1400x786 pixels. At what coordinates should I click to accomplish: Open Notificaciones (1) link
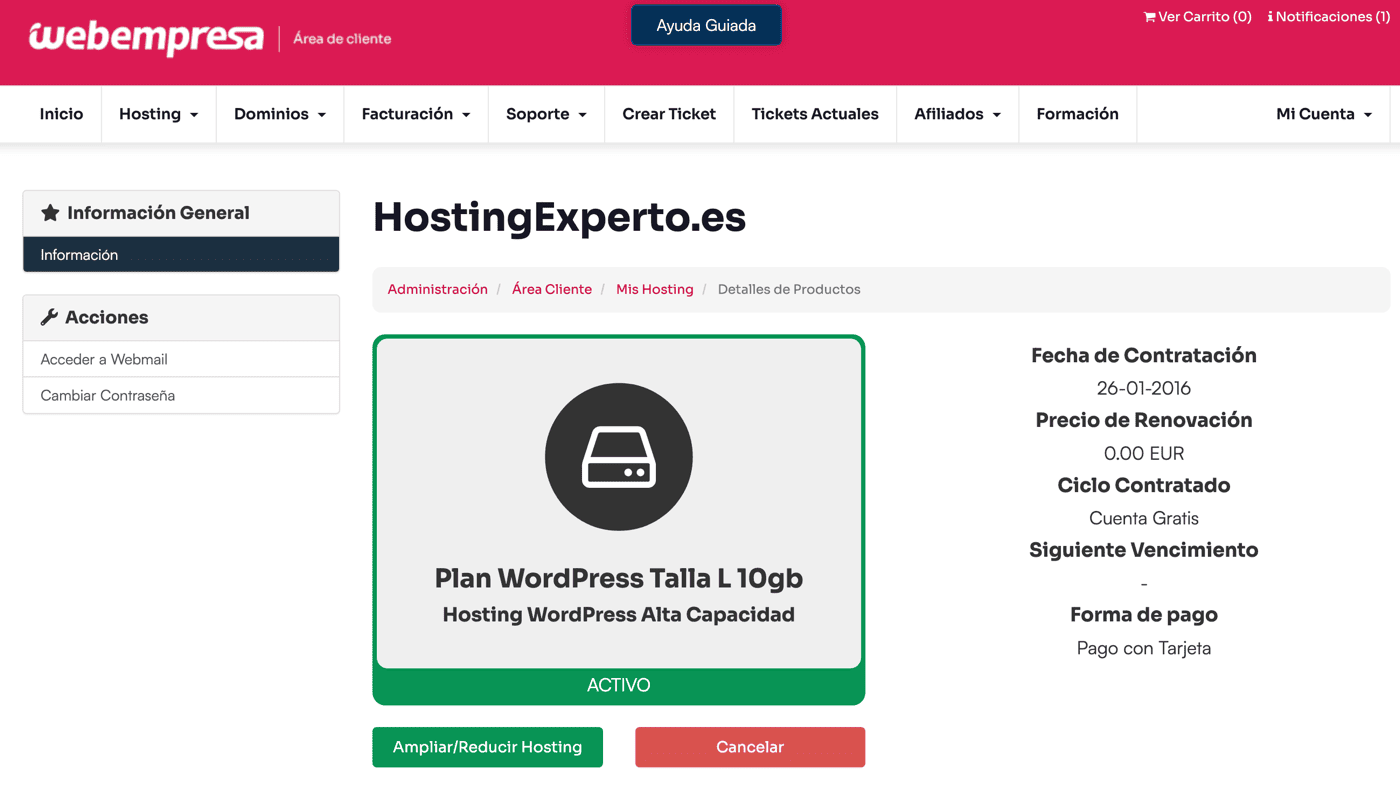[1328, 17]
